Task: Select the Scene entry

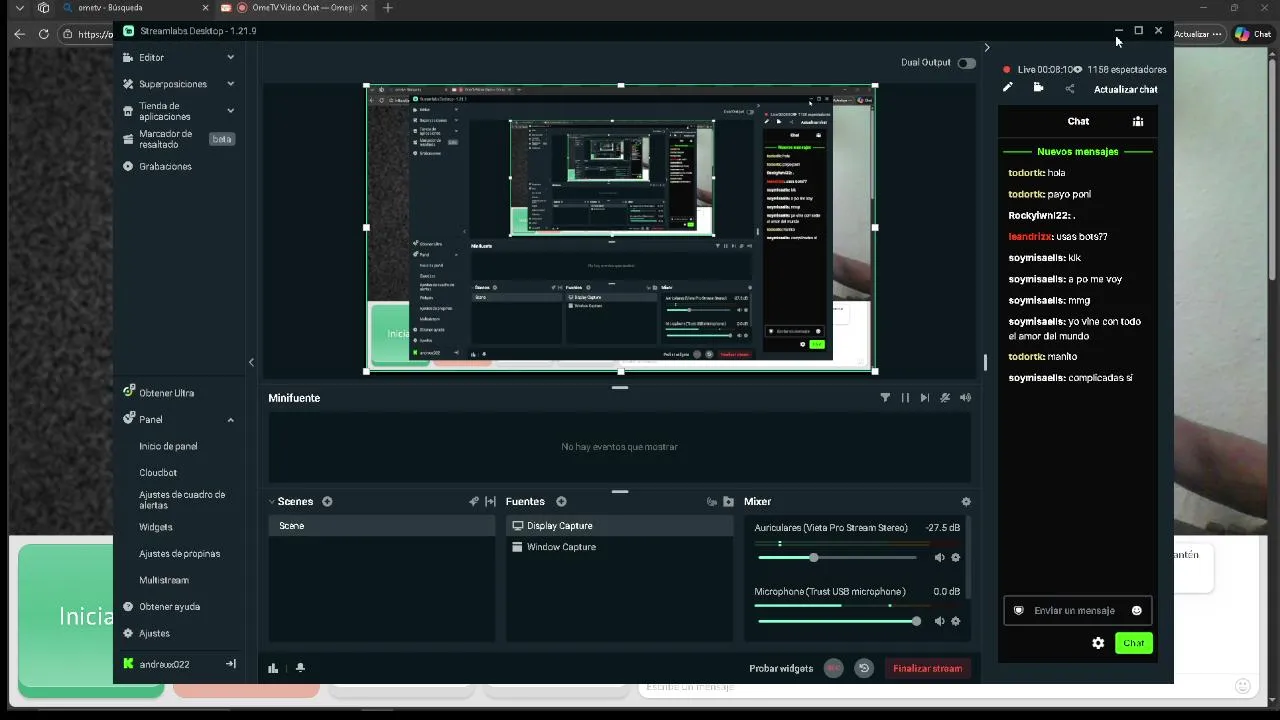Action: coord(382,526)
